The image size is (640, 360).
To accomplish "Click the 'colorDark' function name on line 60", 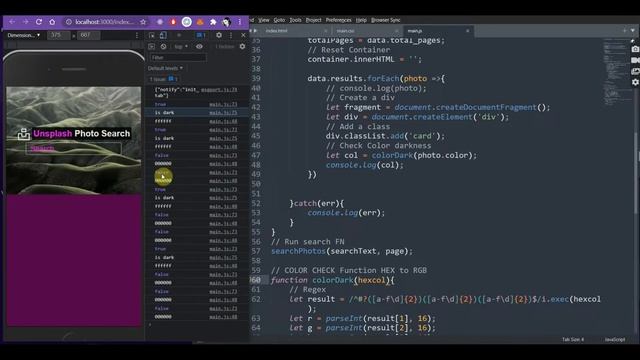I will [333, 280].
